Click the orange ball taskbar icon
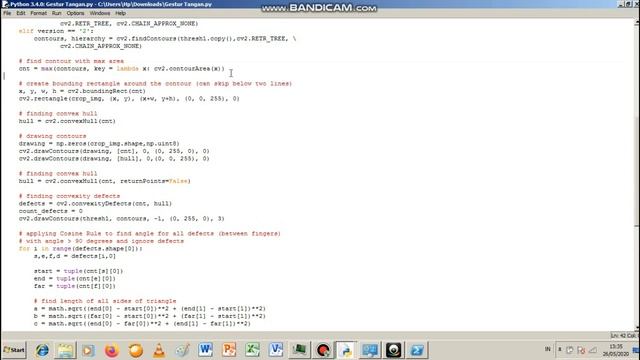 point(136,350)
